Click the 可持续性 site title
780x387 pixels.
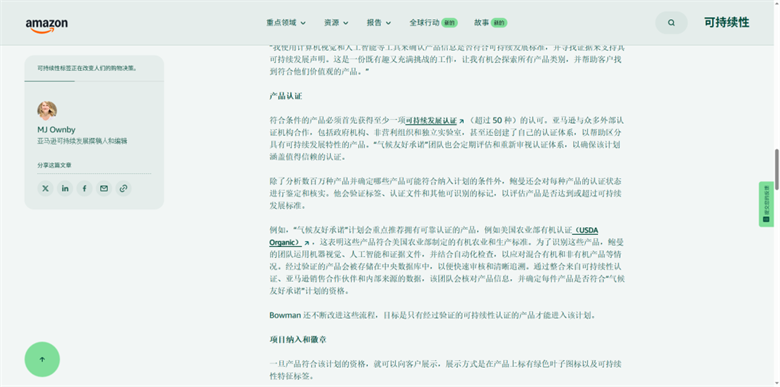point(726,22)
